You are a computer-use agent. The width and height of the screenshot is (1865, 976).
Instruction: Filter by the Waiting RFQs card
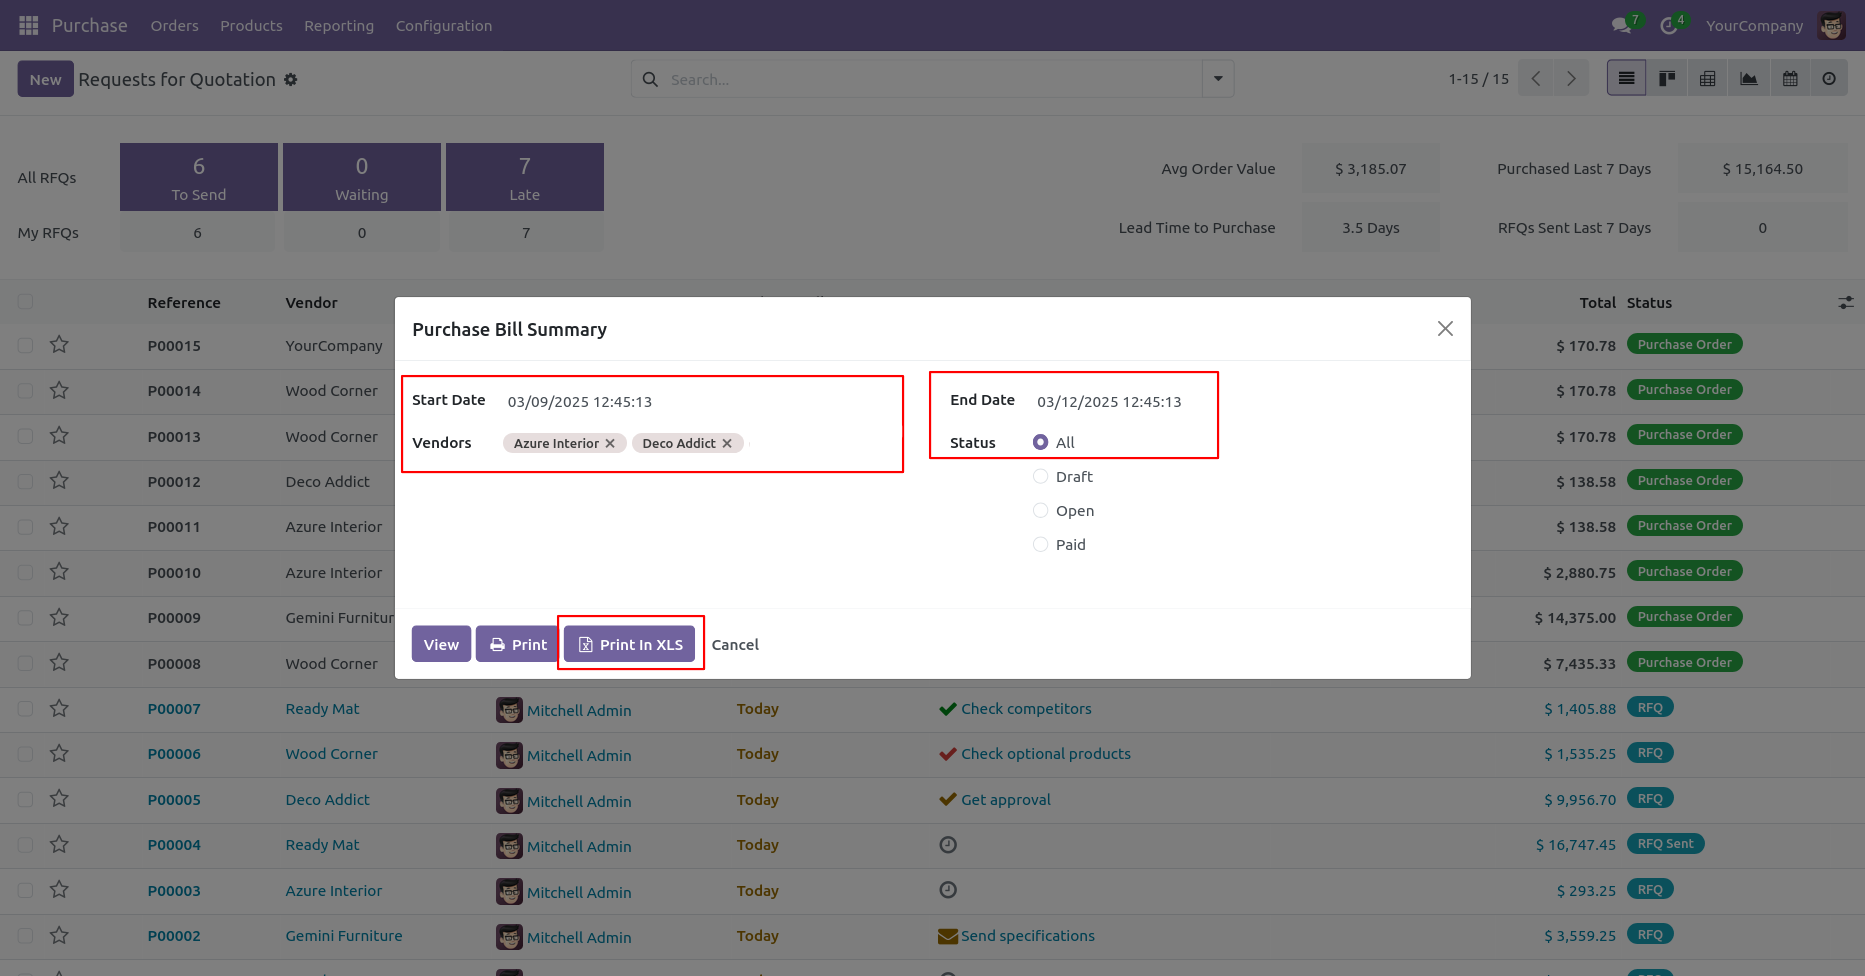[x=362, y=177]
